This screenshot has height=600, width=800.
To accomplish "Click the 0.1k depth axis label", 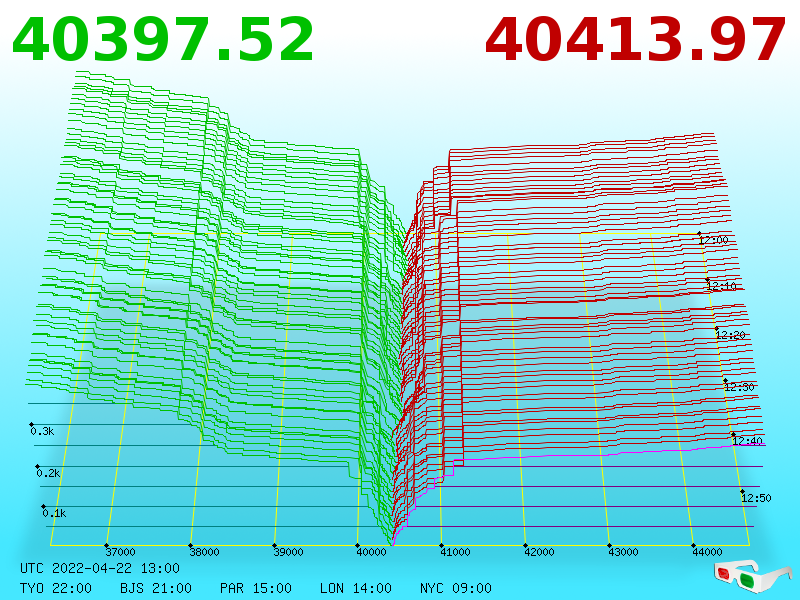I will click(x=55, y=513).
